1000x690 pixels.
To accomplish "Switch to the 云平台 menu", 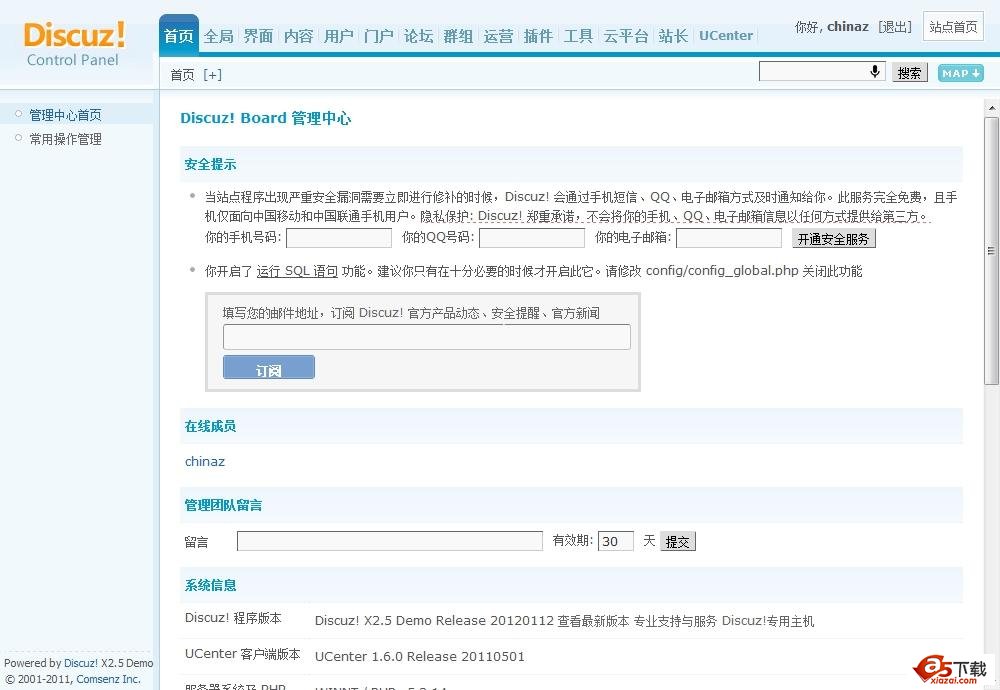I will [626, 36].
